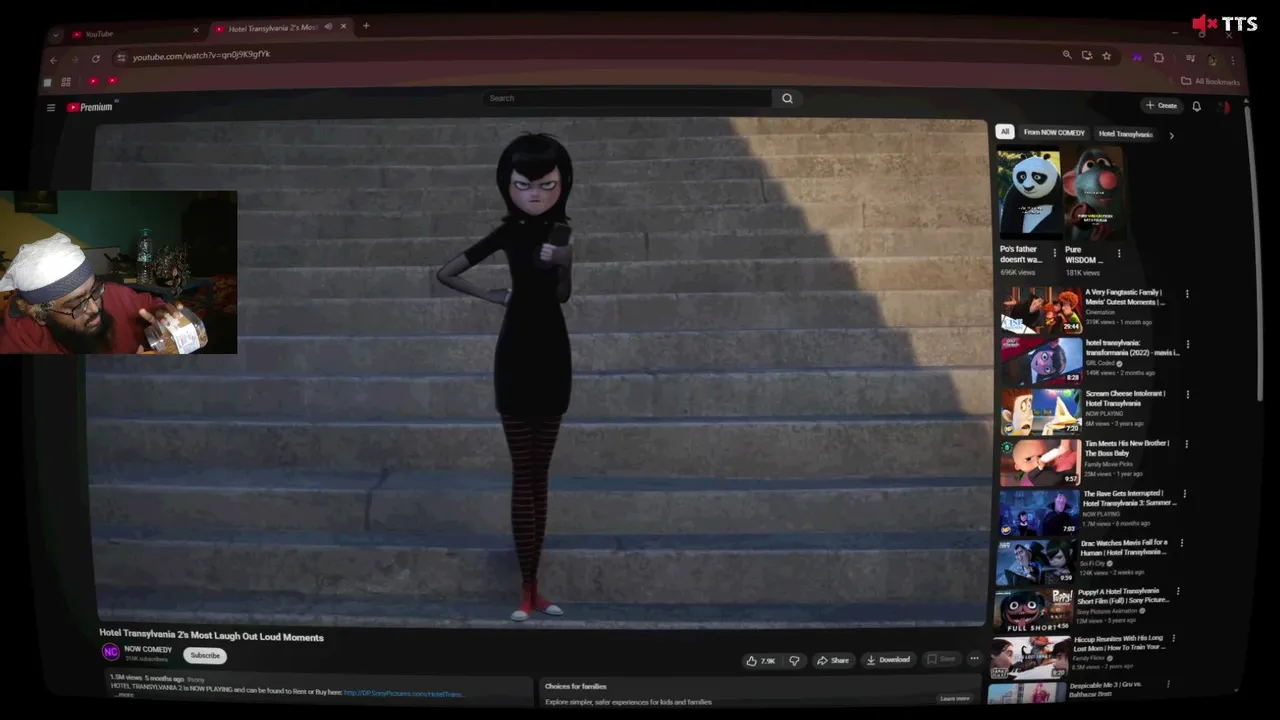
Task: Click the address bar URL
Action: (202, 55)
